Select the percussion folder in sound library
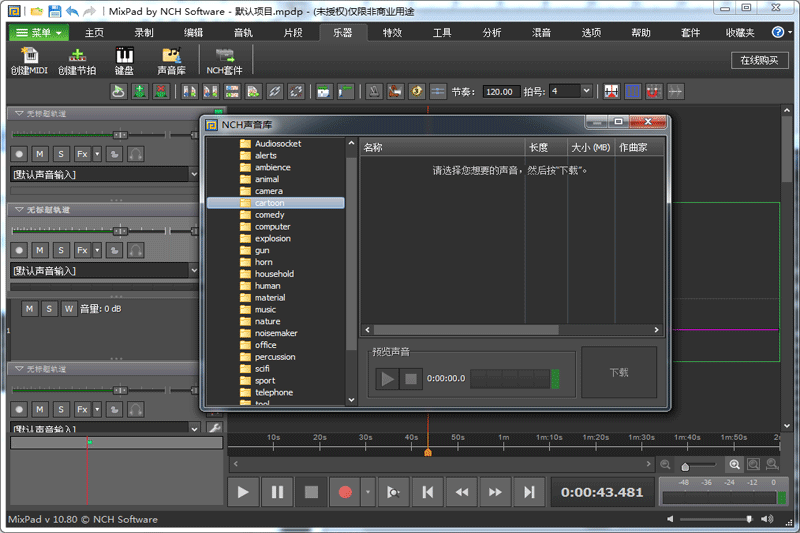The width and height of the screenshot is (800, 533). (x=276, y=357)
